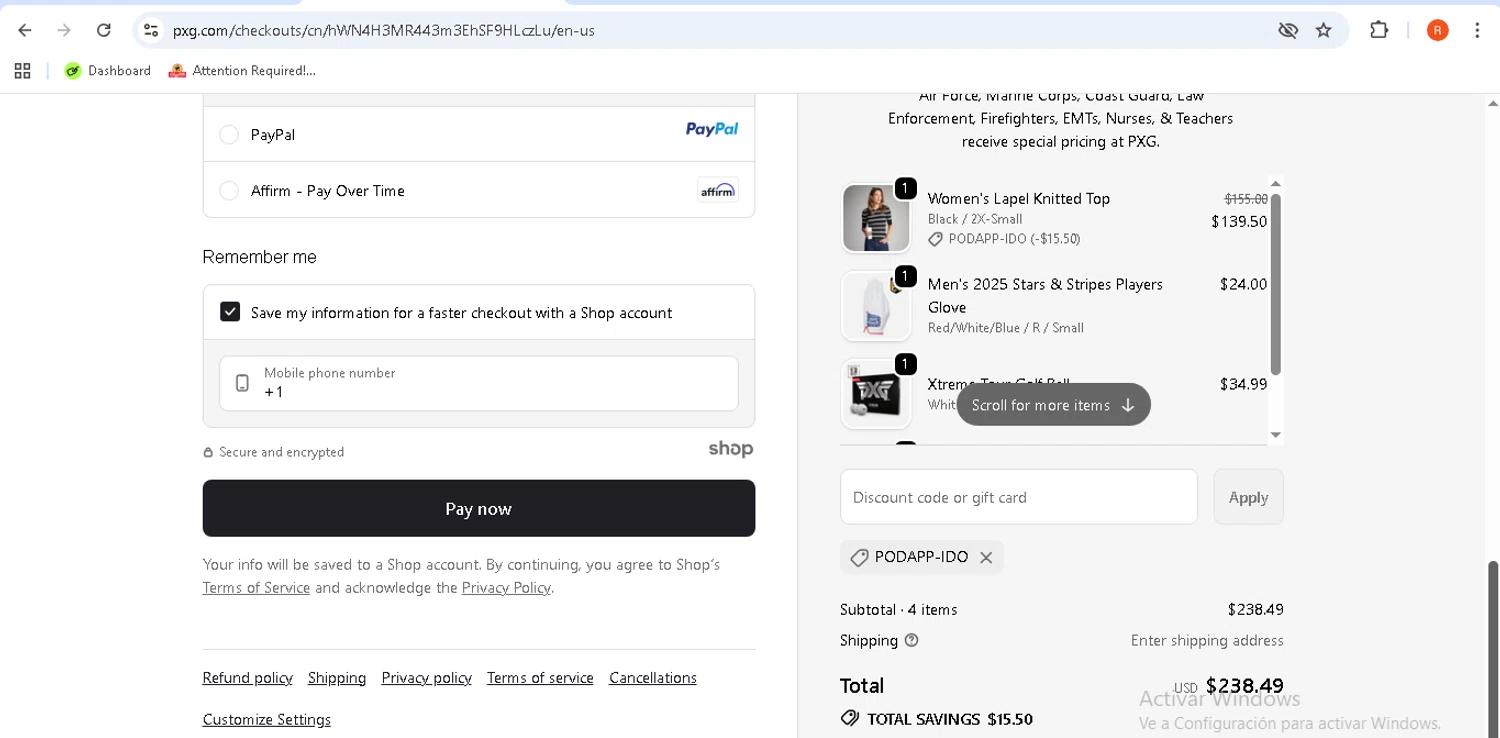The width and height of the screenshot is (1500, 738).
Task: Click the Scroll for more items pill
Action: [x=1053, y=405]
